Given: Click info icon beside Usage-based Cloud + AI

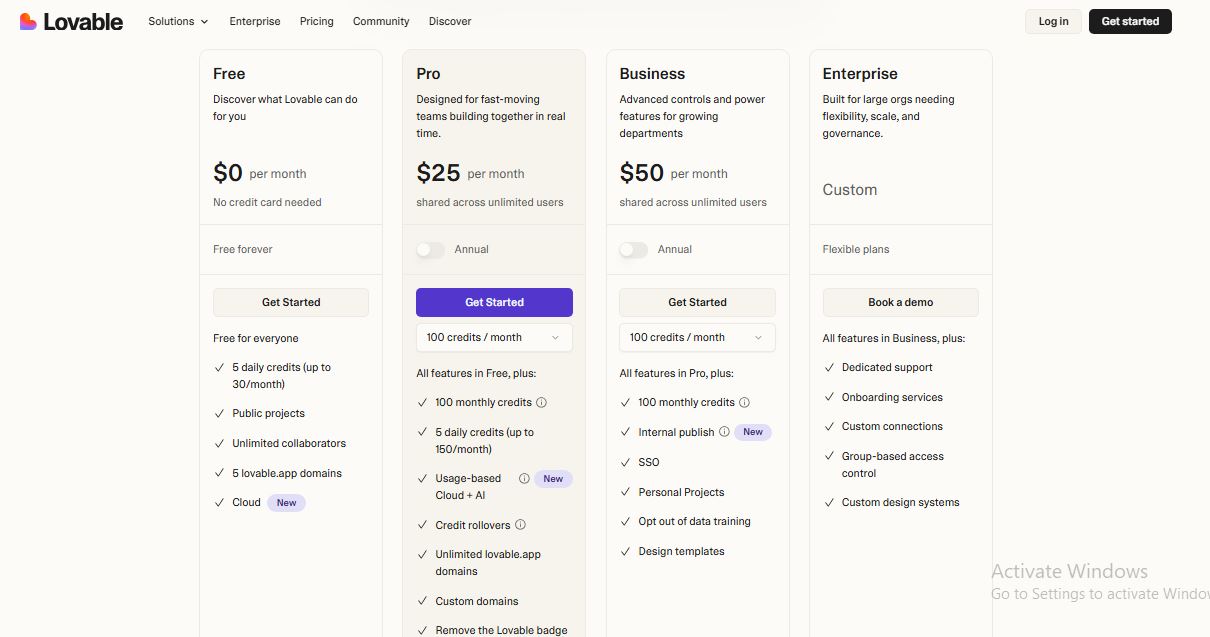Looking at the screenshot, I should [x=524, y=479].
